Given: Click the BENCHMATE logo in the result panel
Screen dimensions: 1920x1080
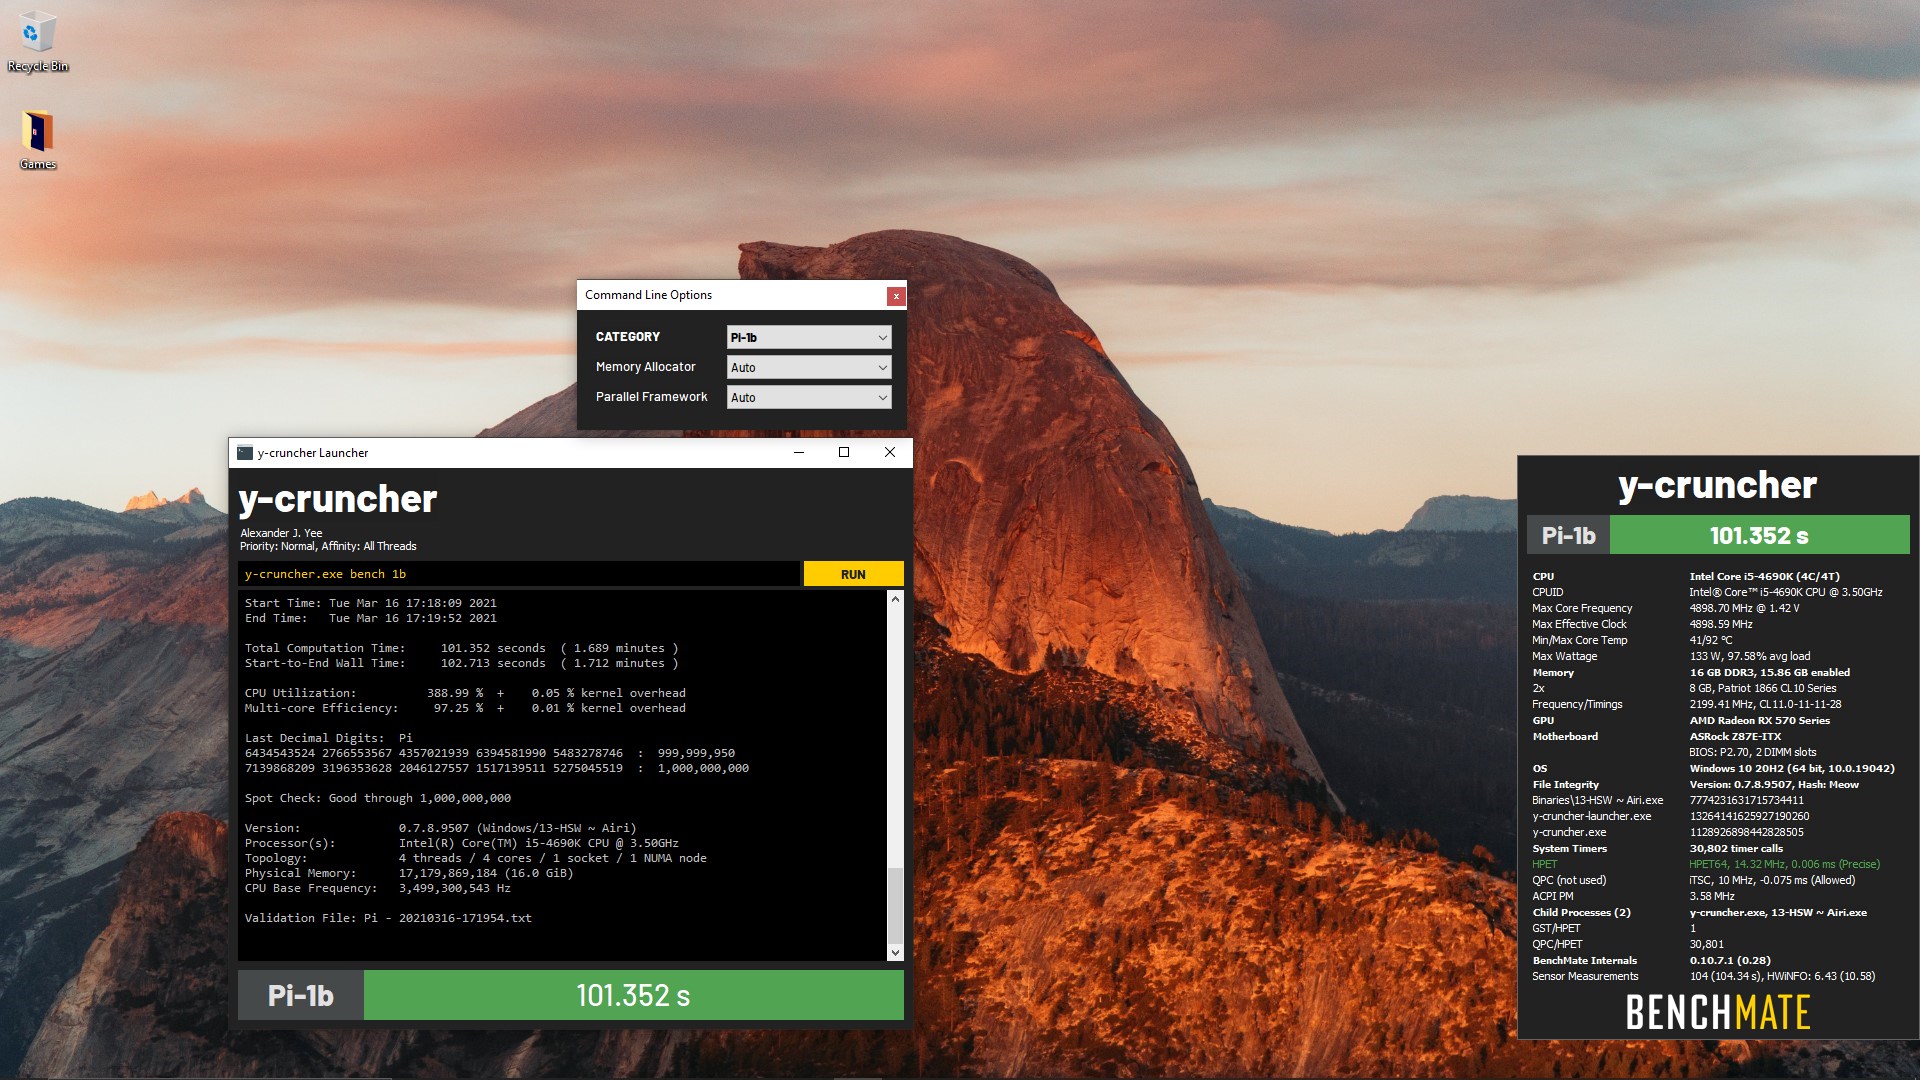Looking at the screenshot, I should point(1717,1012).
